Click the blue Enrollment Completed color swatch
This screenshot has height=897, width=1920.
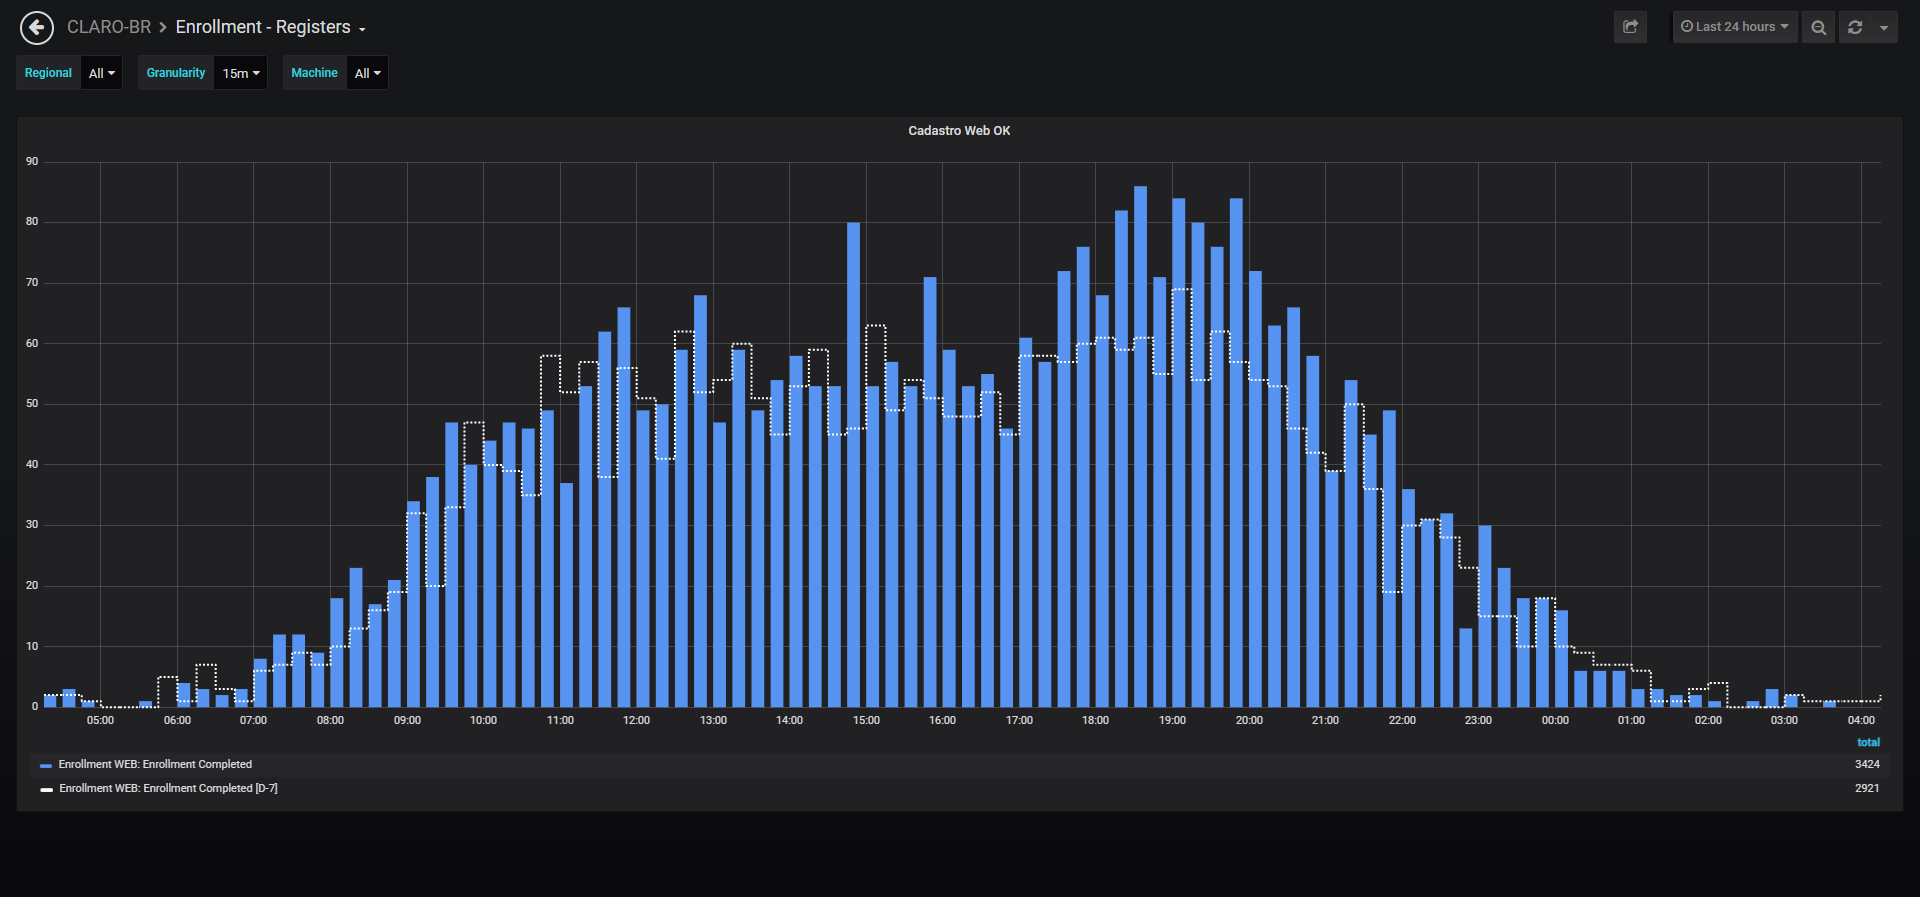[46, 765]
